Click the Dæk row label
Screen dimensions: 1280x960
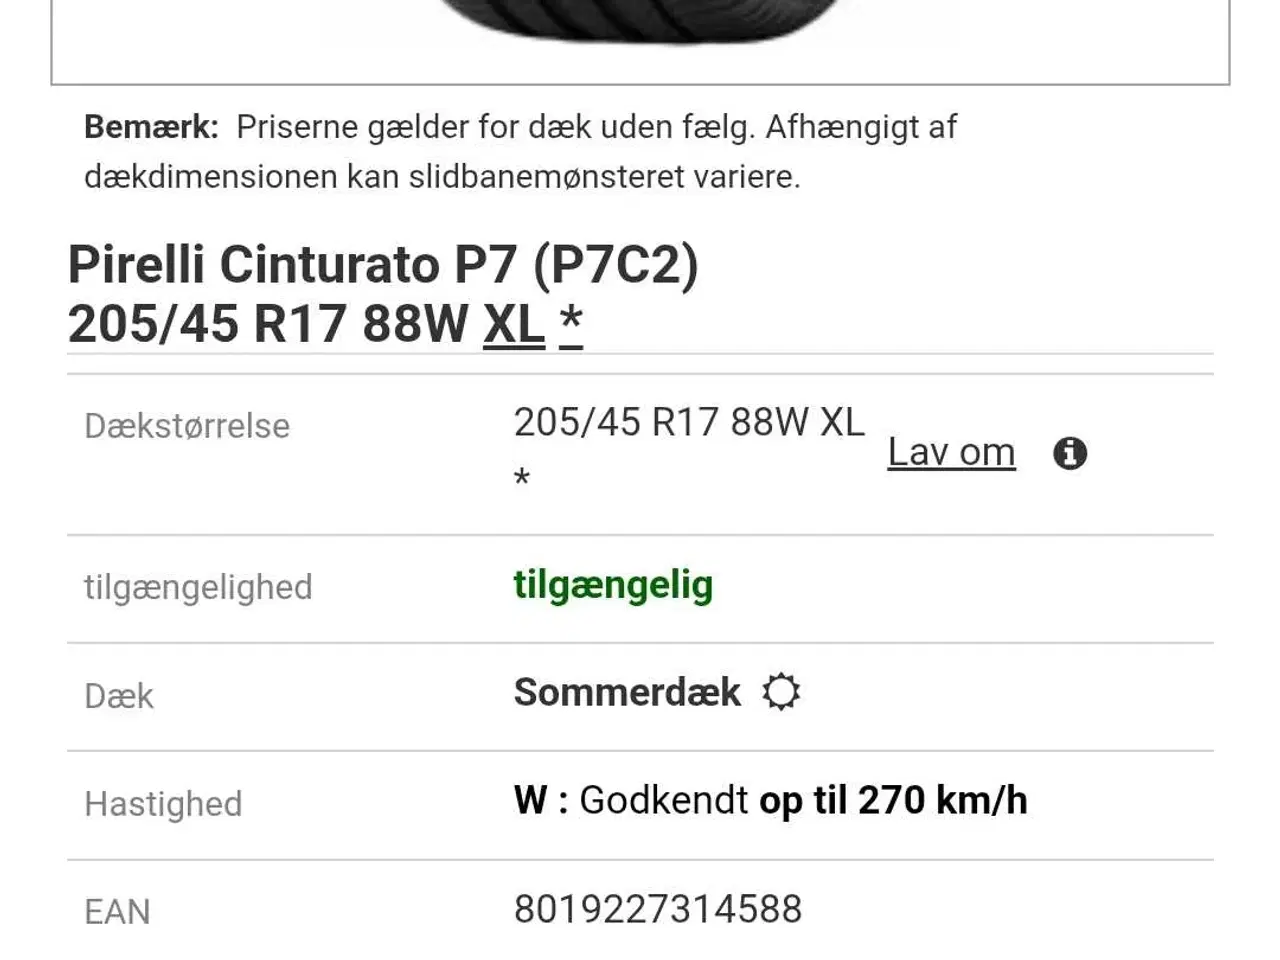(117, 694)
